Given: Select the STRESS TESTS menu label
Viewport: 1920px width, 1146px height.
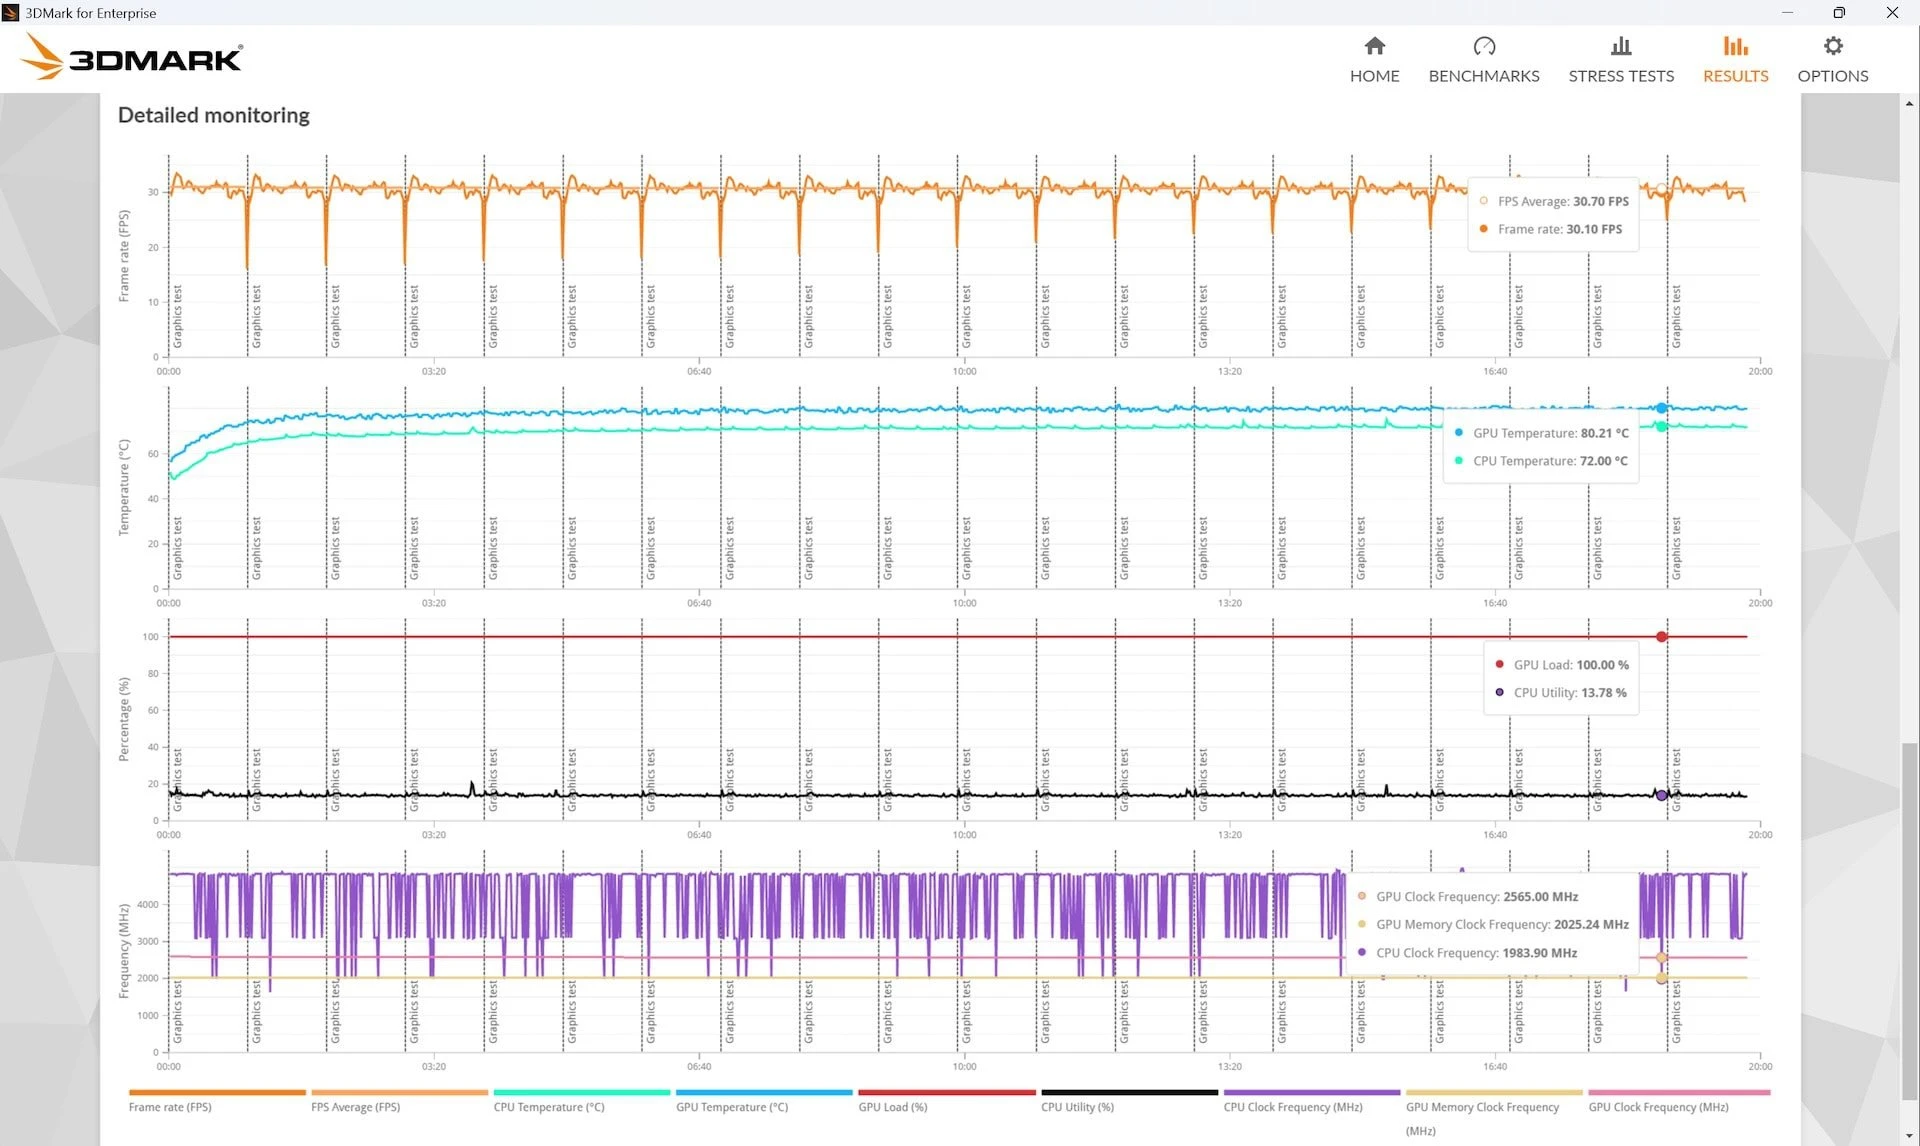Looking at the screenshot, I should (x=1620, y=76).
